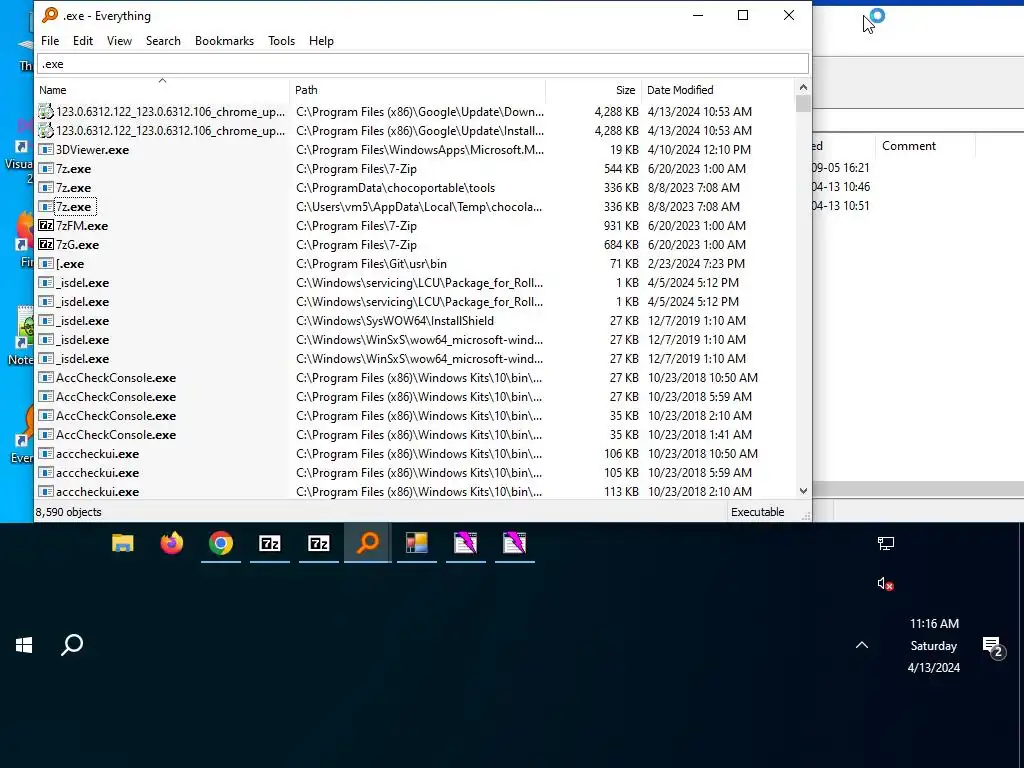Click the vertical scrollbar thumb

coord(803,104)
